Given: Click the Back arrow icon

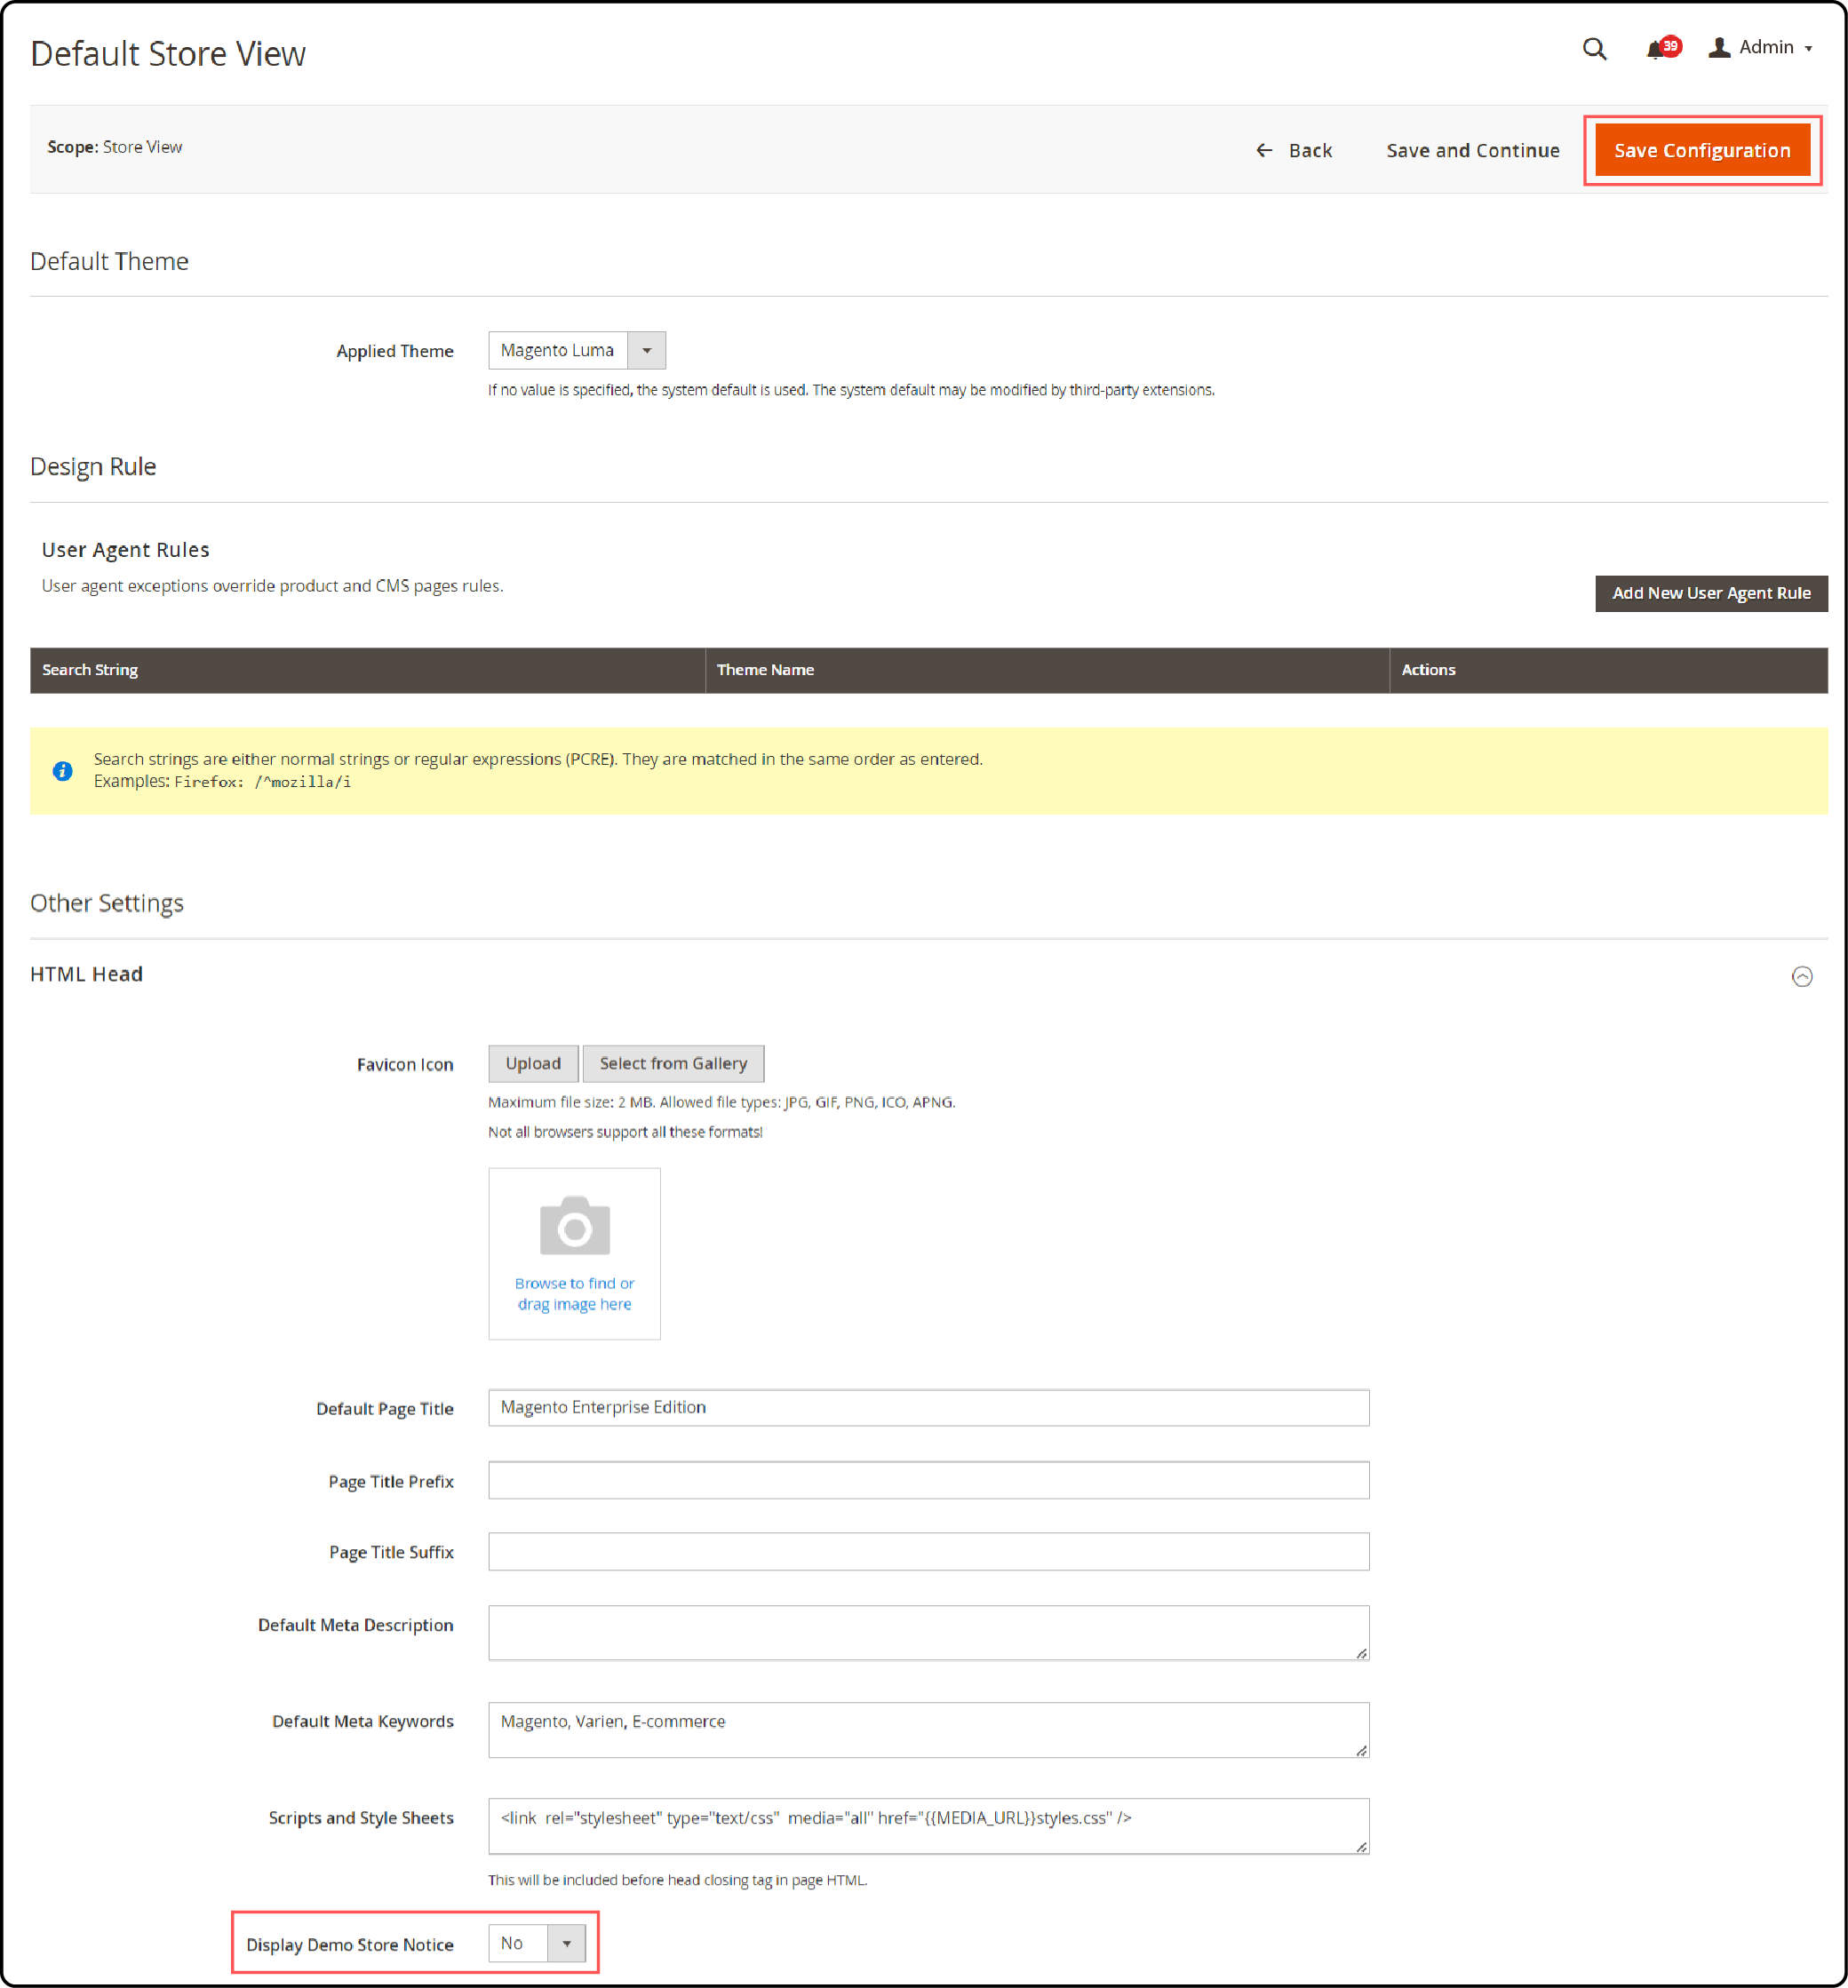Looking at the screenshot, I should click(x=1264, y=150).
